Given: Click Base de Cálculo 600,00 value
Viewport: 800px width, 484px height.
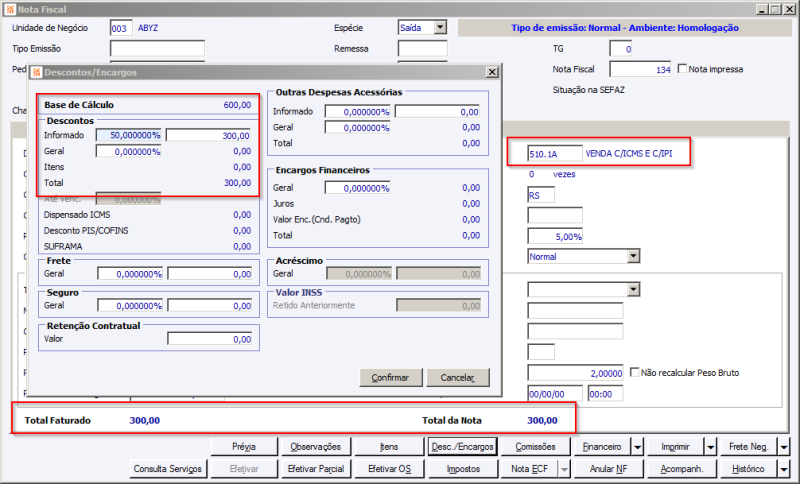Looking at the screenshot, I should pos(237,105).
